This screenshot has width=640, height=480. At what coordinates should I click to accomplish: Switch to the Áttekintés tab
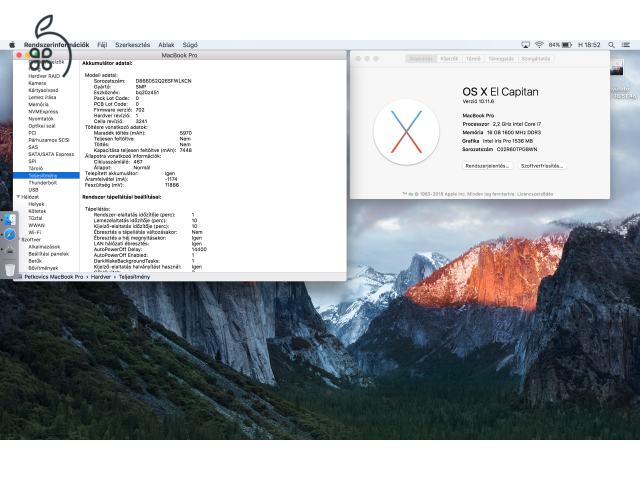pyautogui.click(x=421, y=59)
